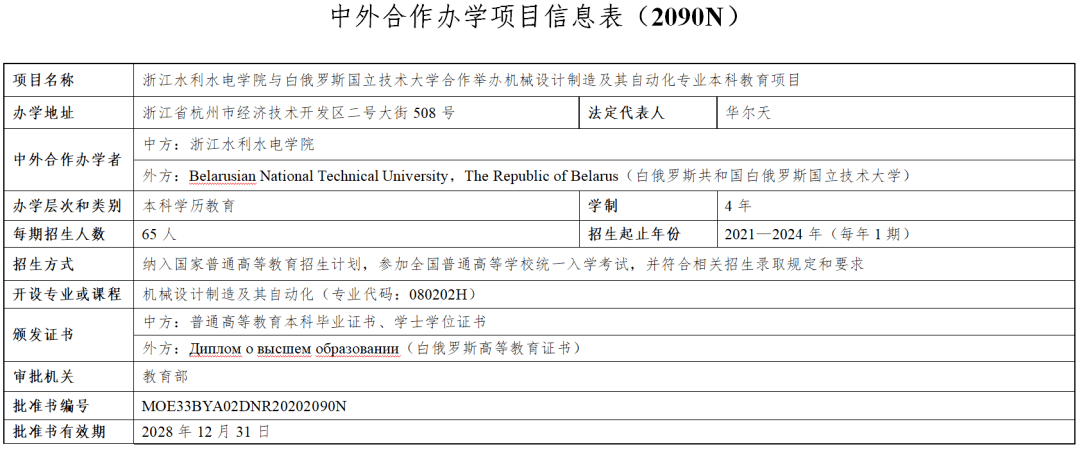This screenshot has width=1080, height=449.
Task: Click the value 教育部
Action: (x=165, y=377)
